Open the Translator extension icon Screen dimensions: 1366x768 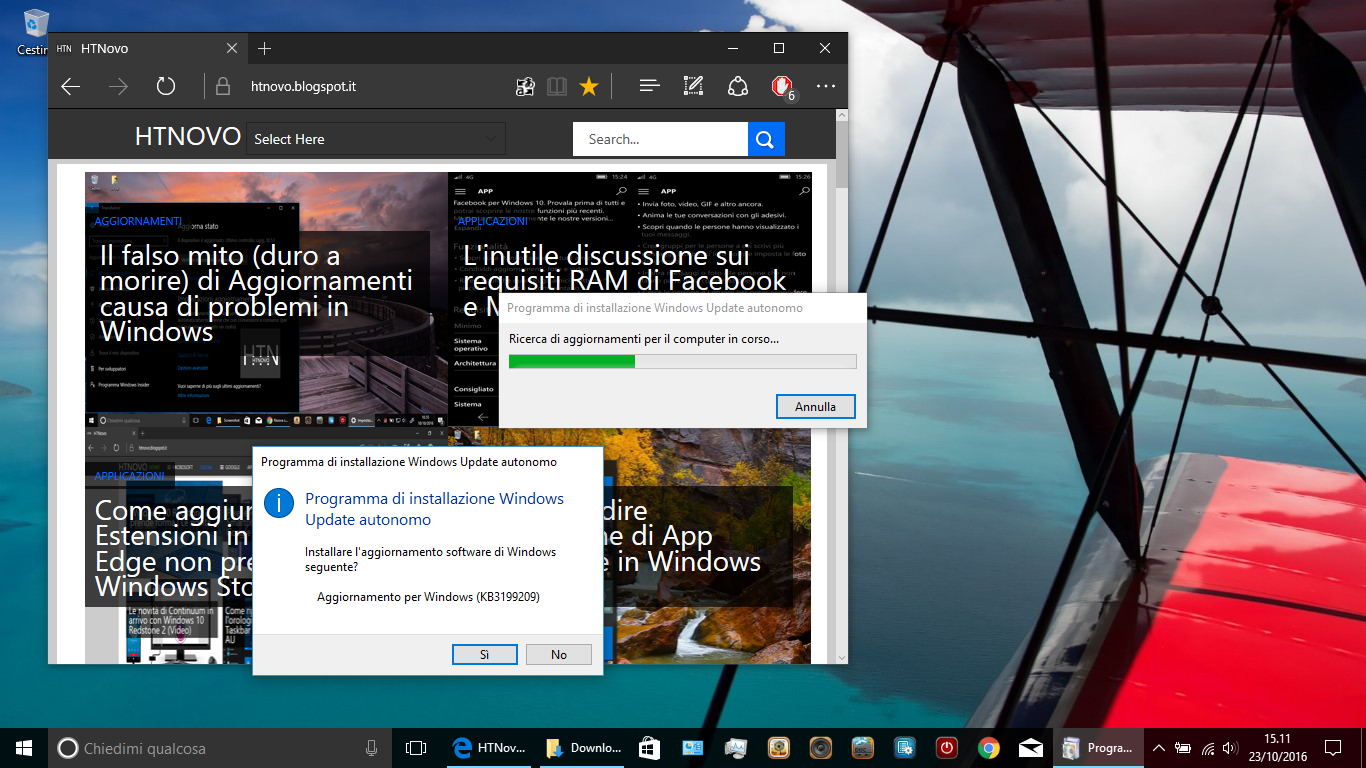click(525, 87)
